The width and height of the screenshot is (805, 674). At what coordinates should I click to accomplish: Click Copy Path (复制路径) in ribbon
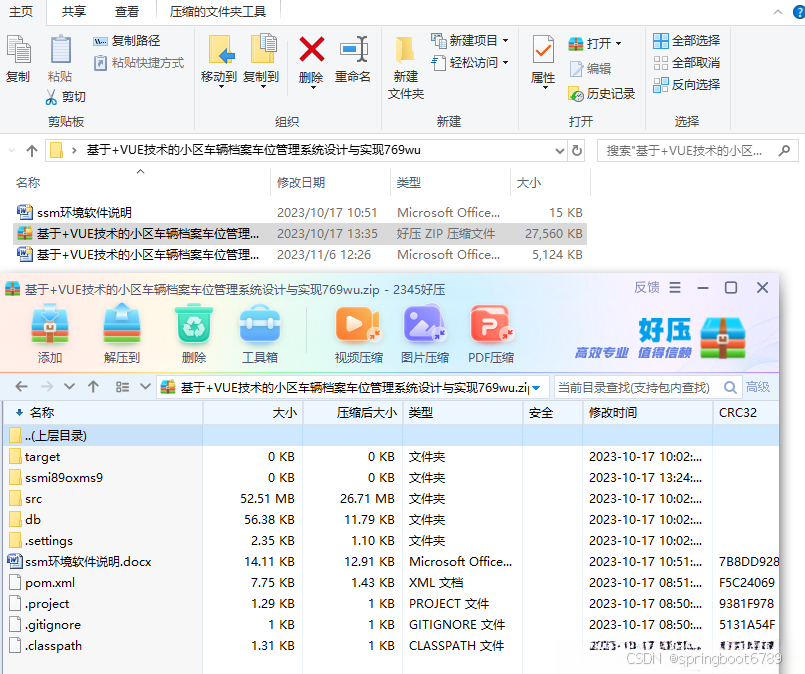click(127, 41)
